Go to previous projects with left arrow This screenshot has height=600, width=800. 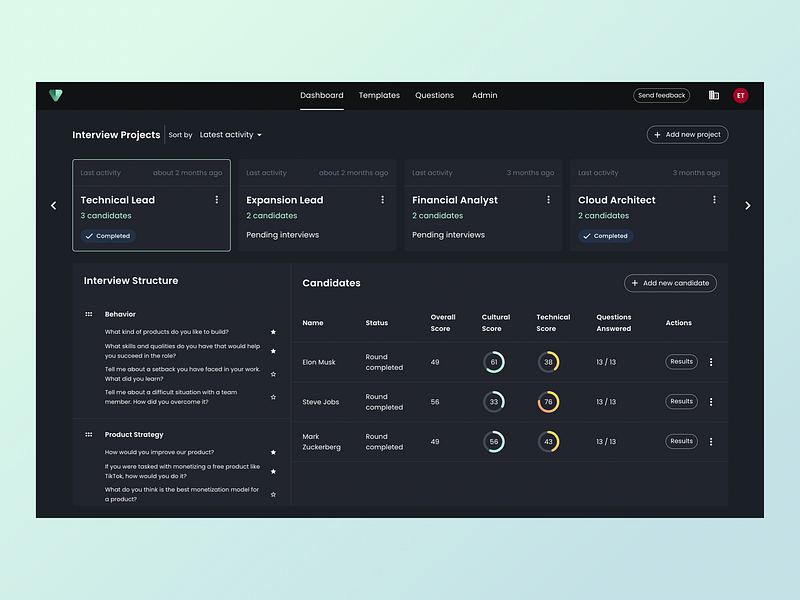pyautogui.click(x=54, y=206)
